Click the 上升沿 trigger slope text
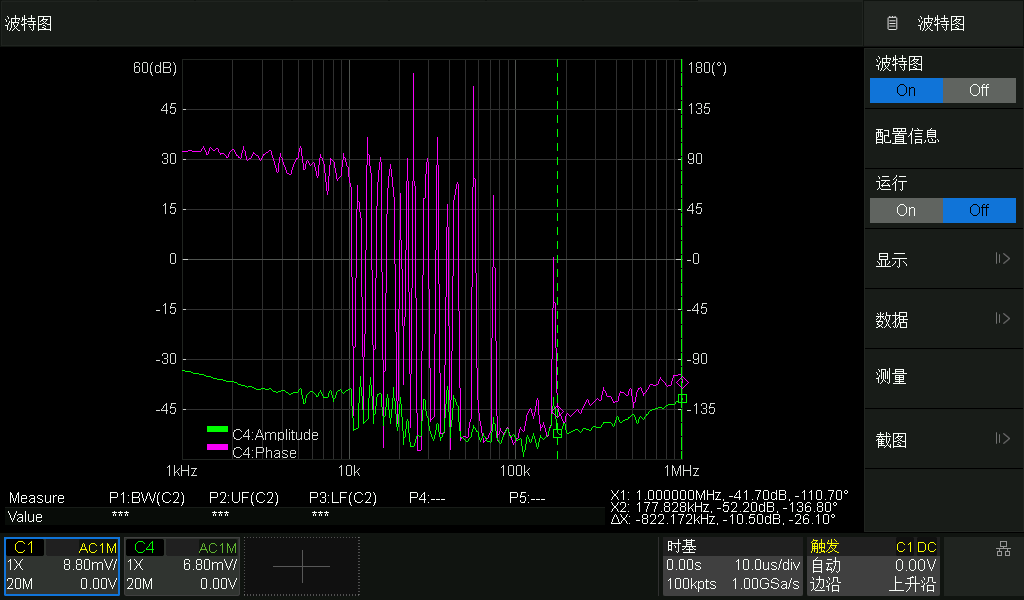 pos(913,584)
